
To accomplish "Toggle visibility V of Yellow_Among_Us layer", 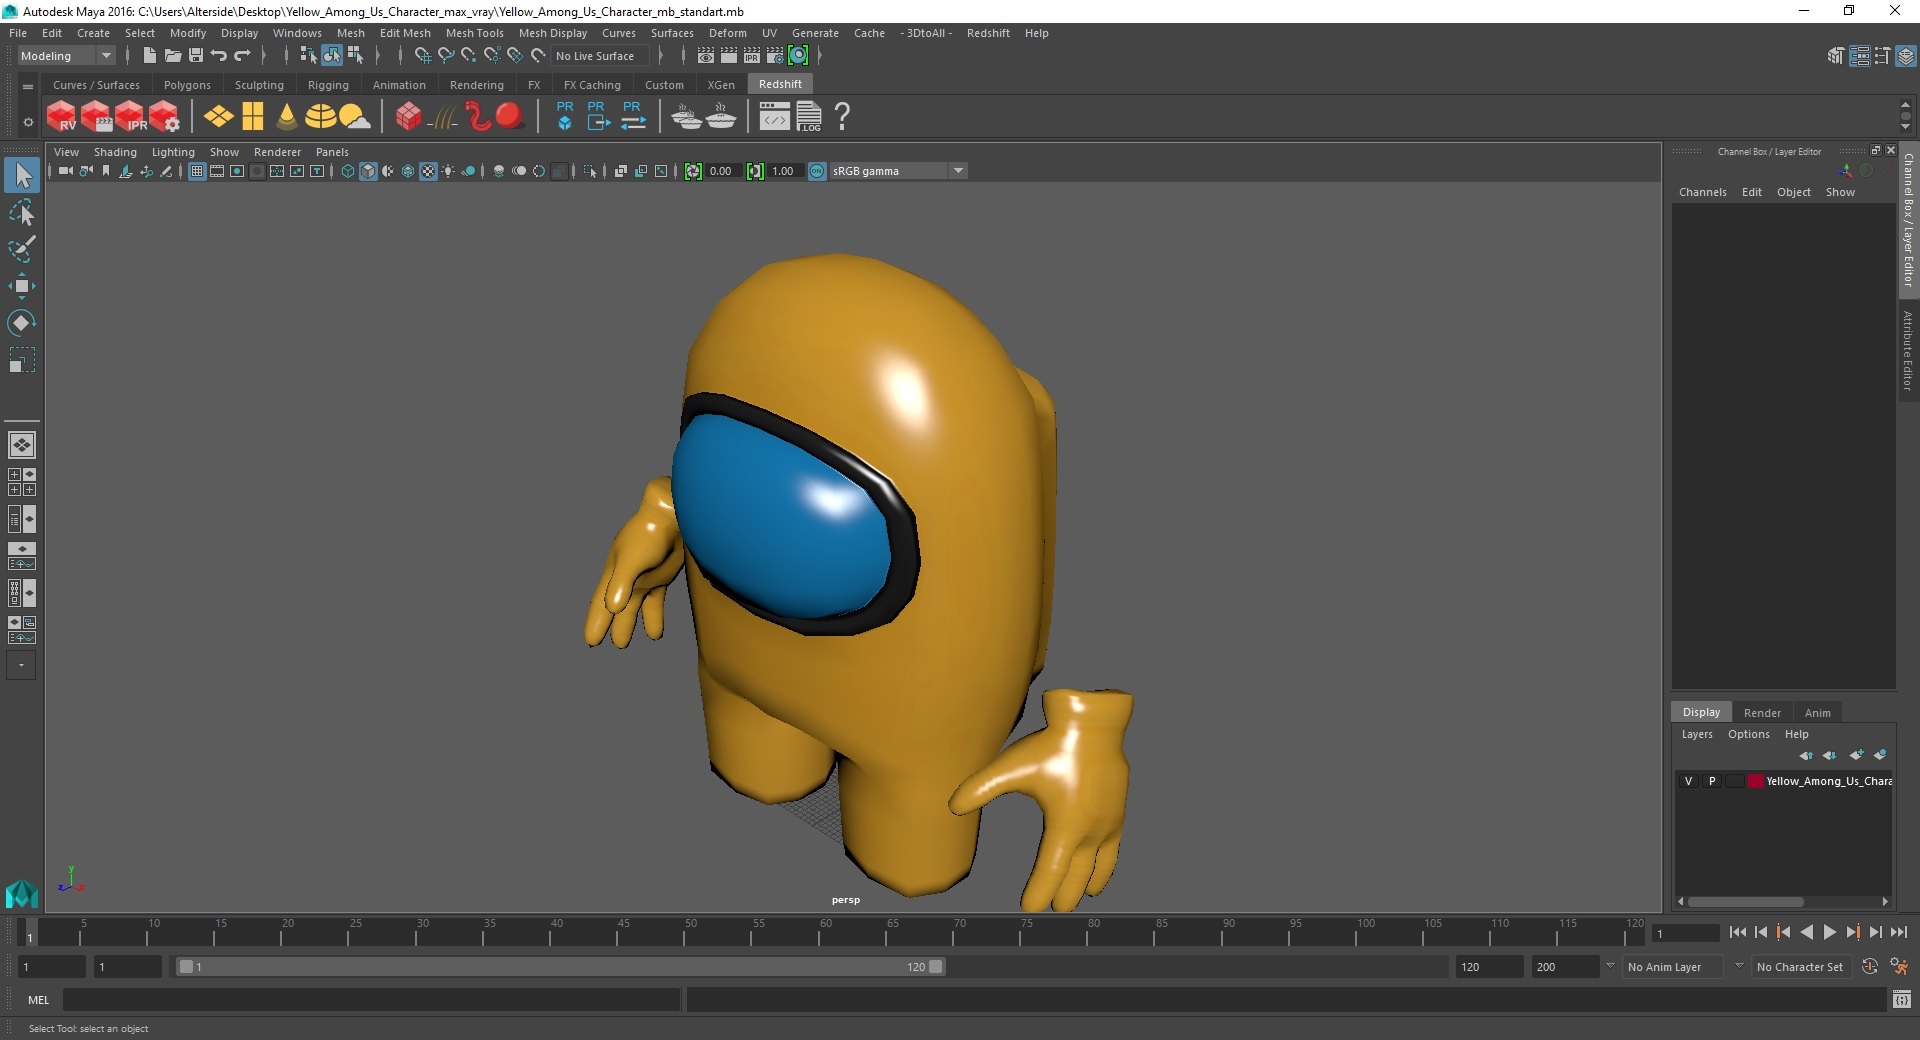I will pyautogui.click(x=1688, y=781).
